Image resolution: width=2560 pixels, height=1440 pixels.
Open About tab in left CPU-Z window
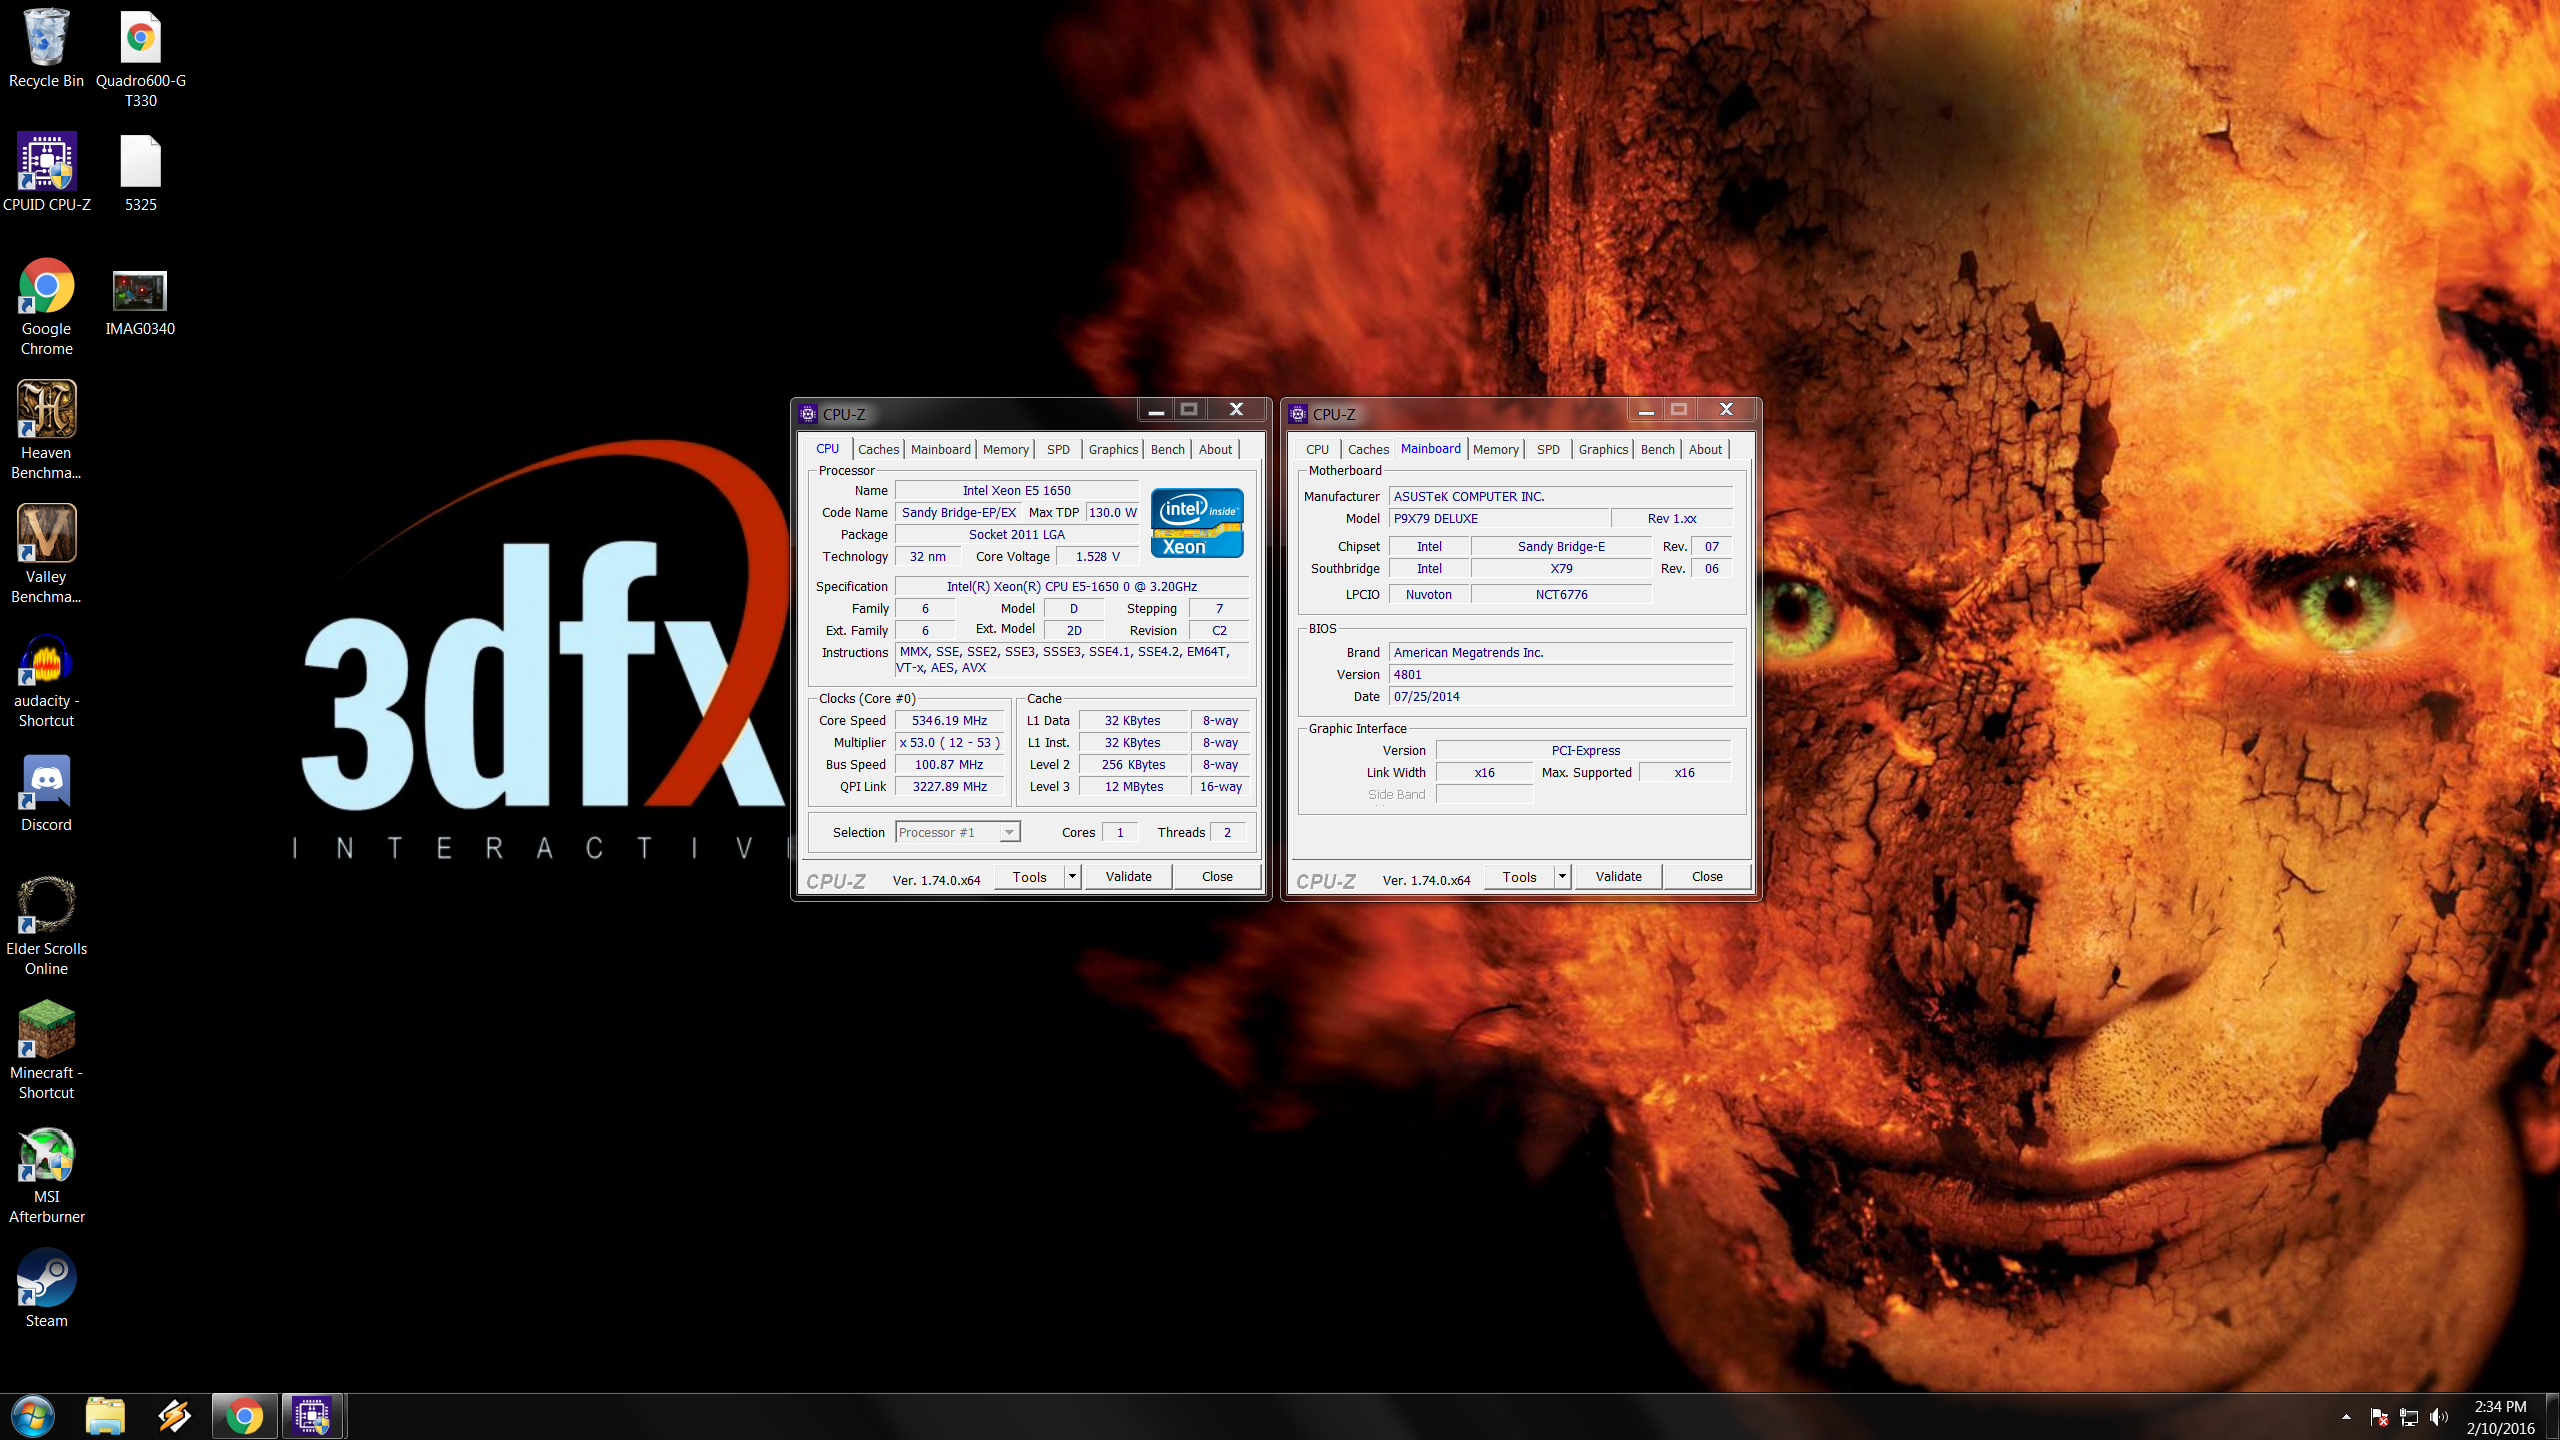coord(1215,449)
